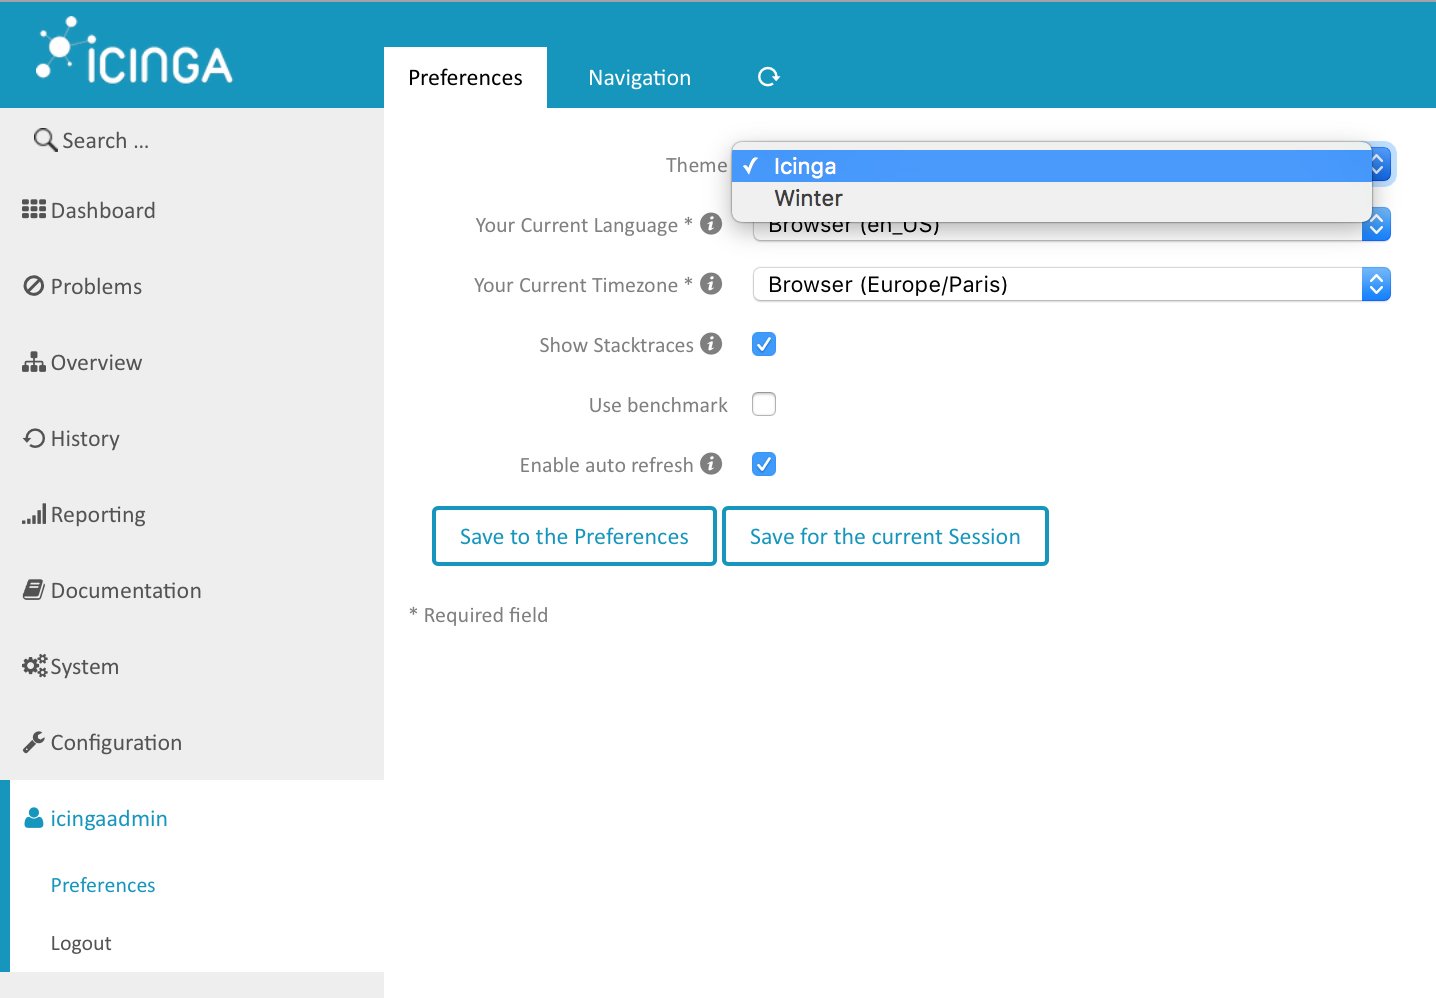Click the Enable auto refresh label
The height and width of the screenshot is (998, 1436).
(x=606, y=465)
